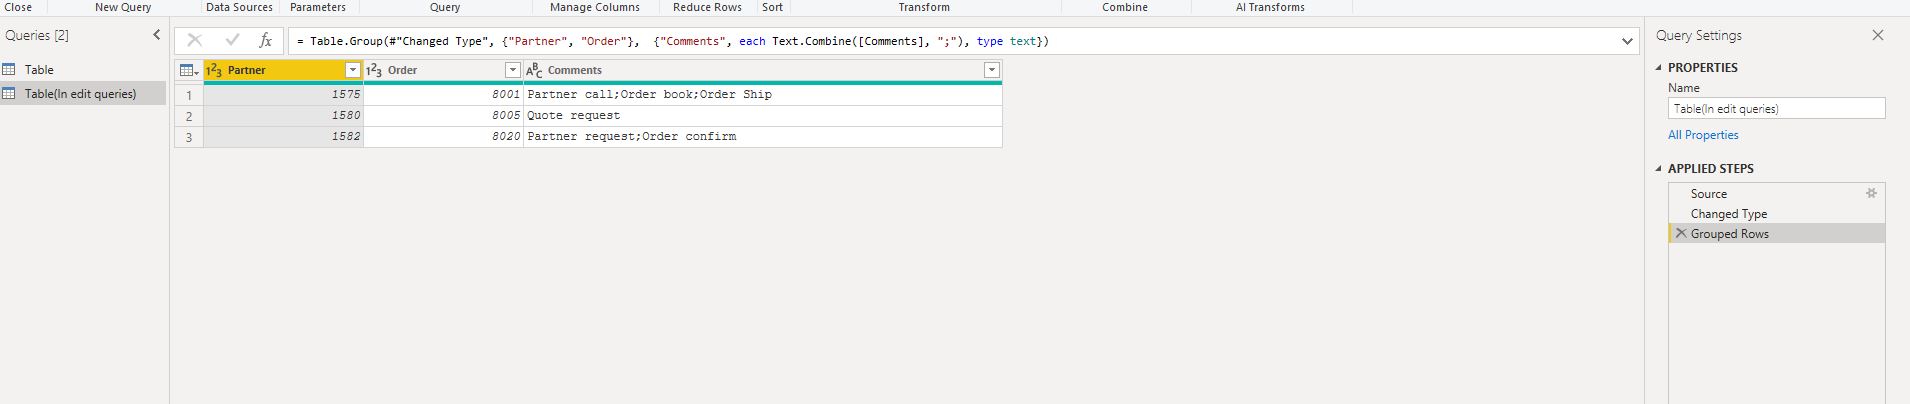Open the table menu icon at grid corner
1910x404 pixels.
188,70
